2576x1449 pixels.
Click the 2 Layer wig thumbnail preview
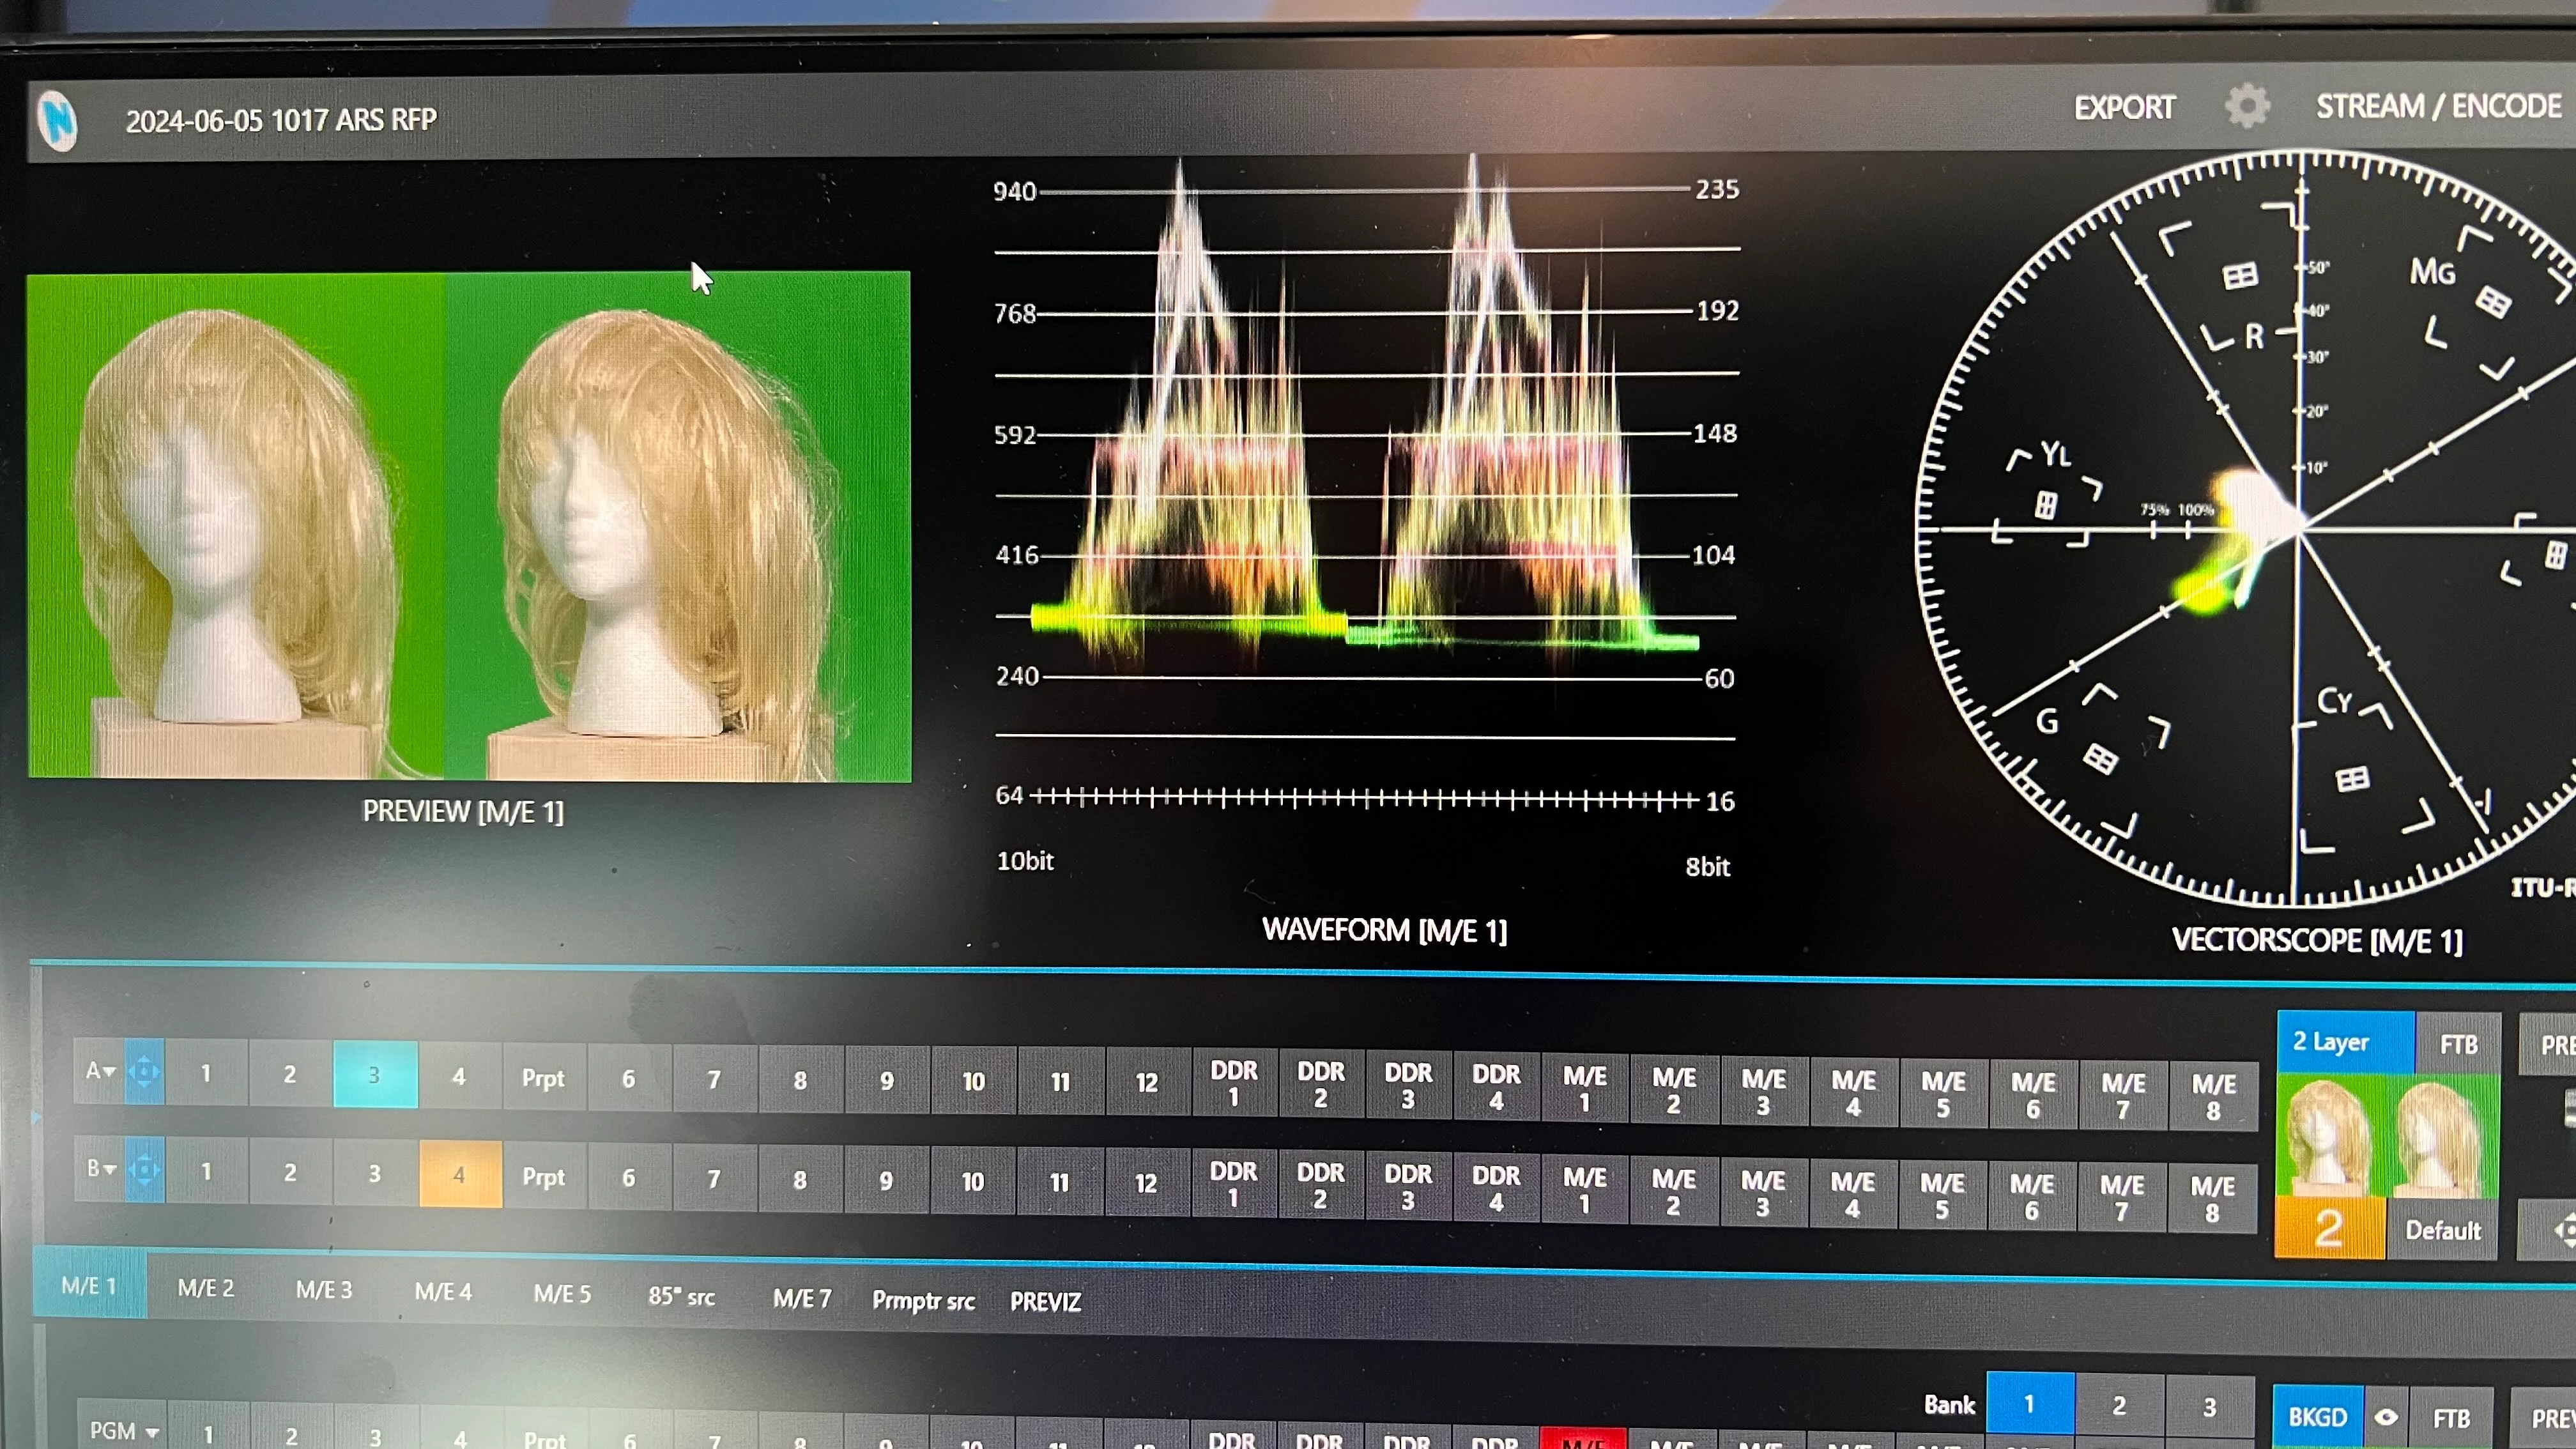click(x=2388, y=1137)
